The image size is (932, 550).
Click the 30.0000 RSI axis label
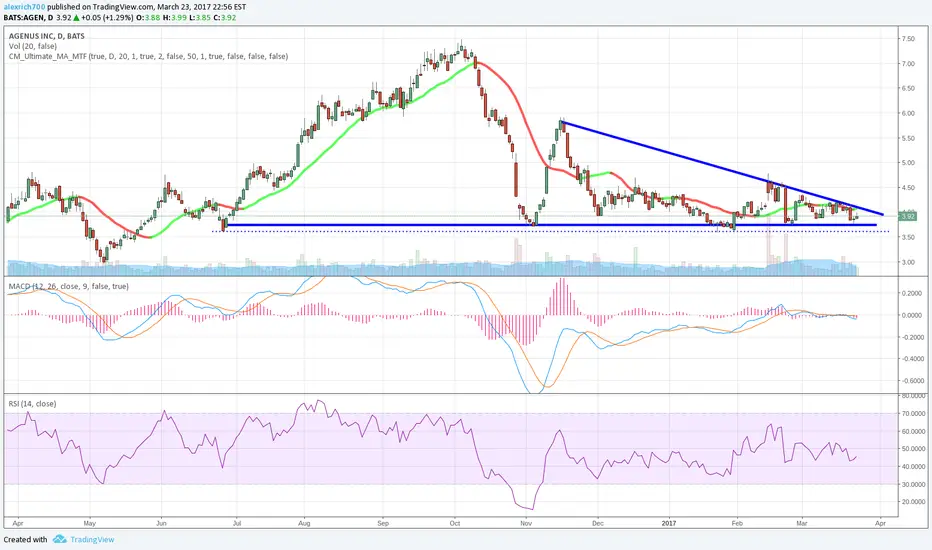click(x=913, y=484)
